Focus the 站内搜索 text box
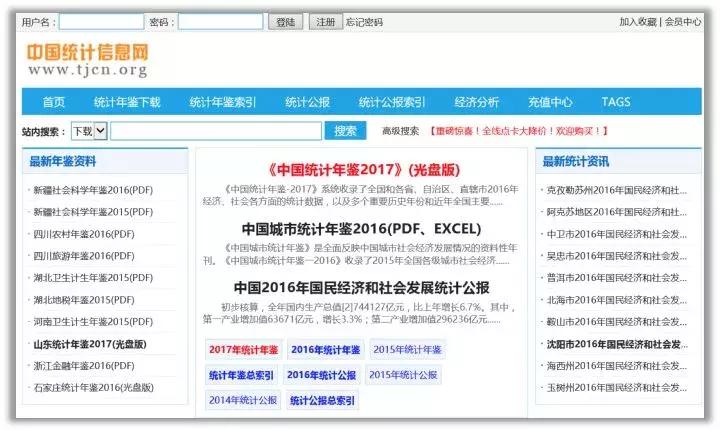The height and width of the screenshot is (431, 720). pos(216,131)
